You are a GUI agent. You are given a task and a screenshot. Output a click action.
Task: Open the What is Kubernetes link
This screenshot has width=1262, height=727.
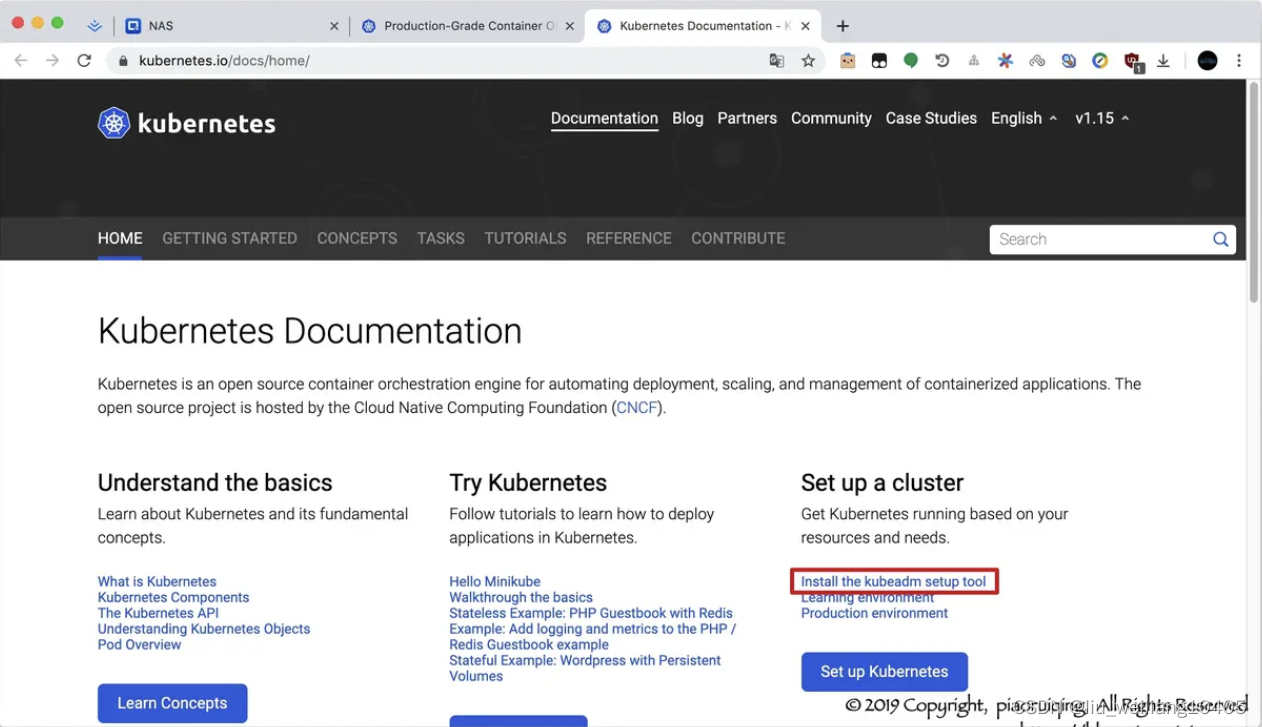coord(157,581)
